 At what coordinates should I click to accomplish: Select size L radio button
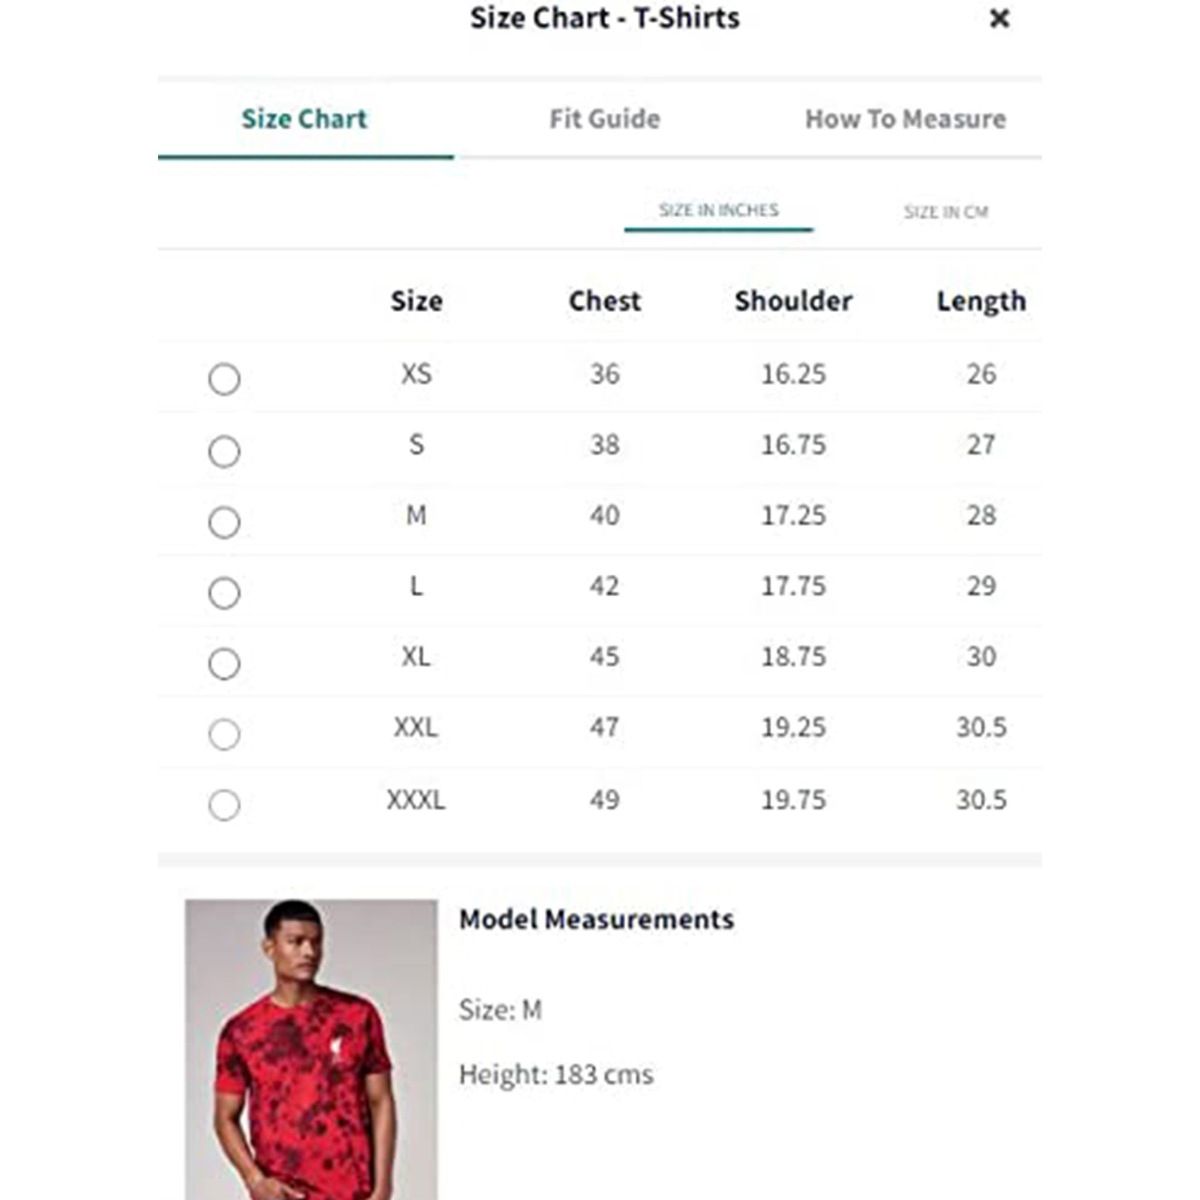pyautogui.click(x=224, y=593)
